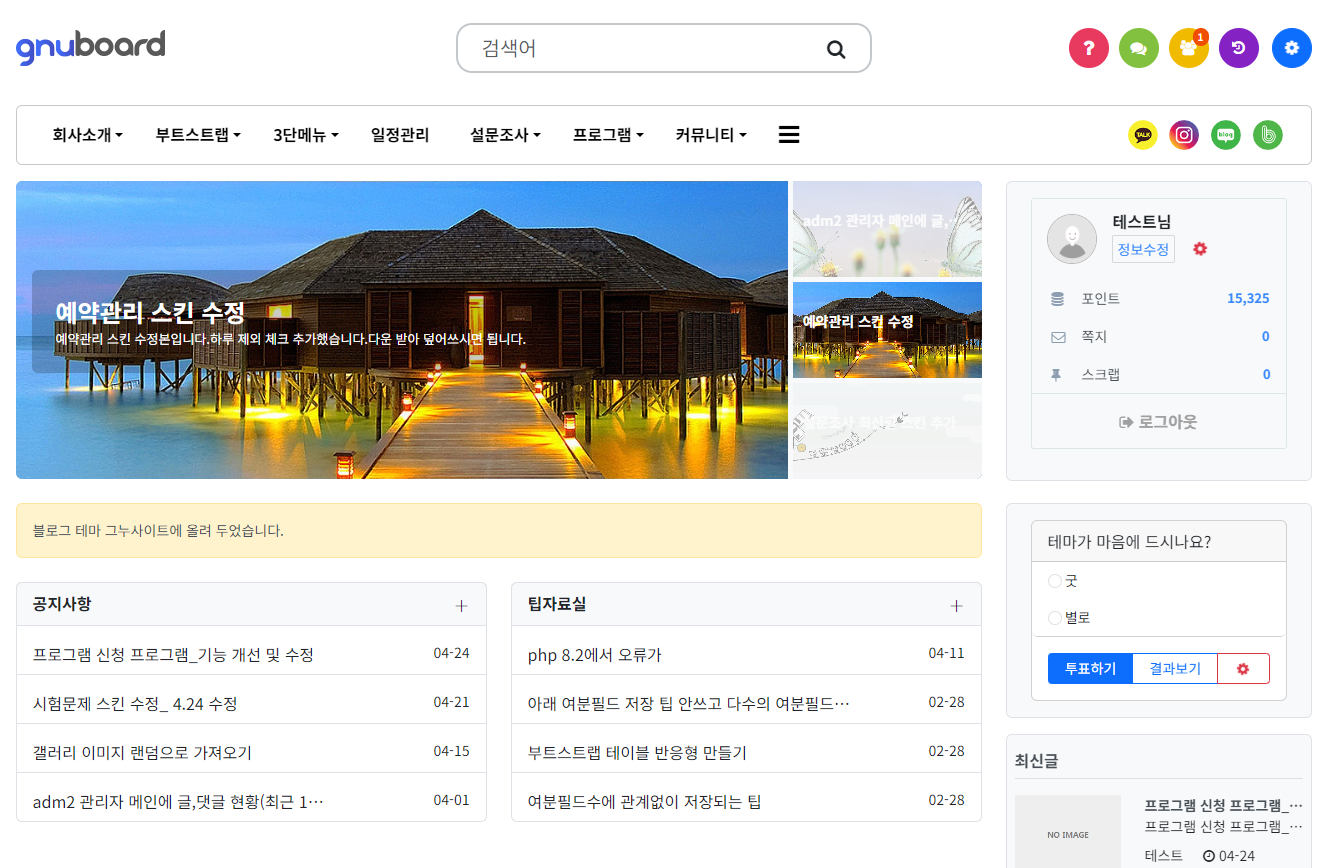Click the search magnifier icon
The height and width of the screenshot is (868, 1317).
click(x=836, y=49)
